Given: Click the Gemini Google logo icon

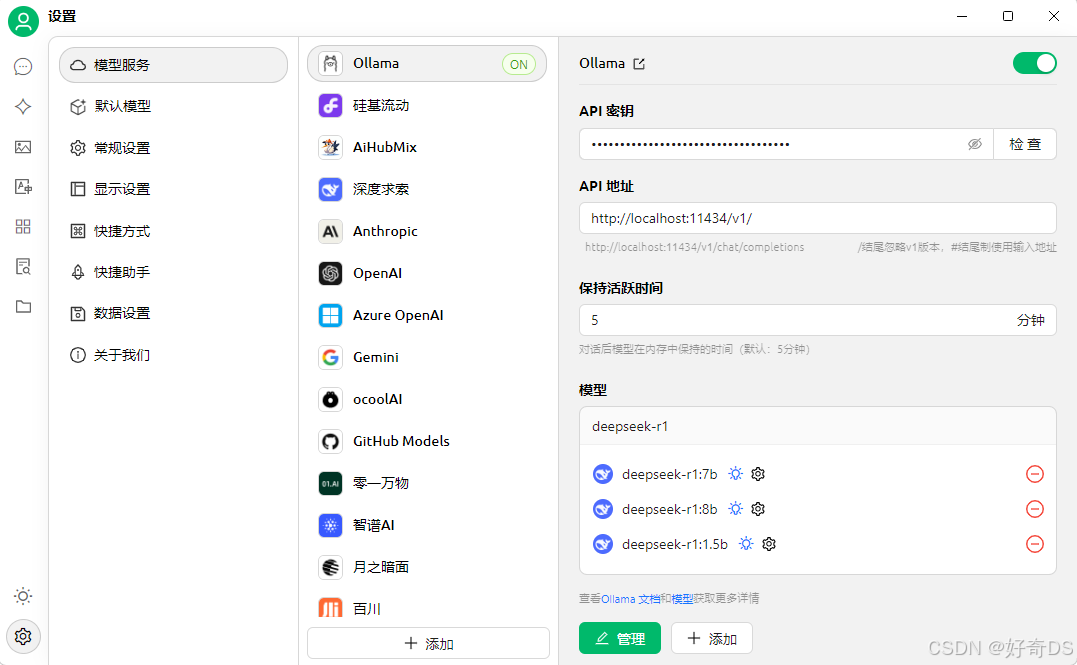Looking at the screenshot, I should click(x=330, y=357).
